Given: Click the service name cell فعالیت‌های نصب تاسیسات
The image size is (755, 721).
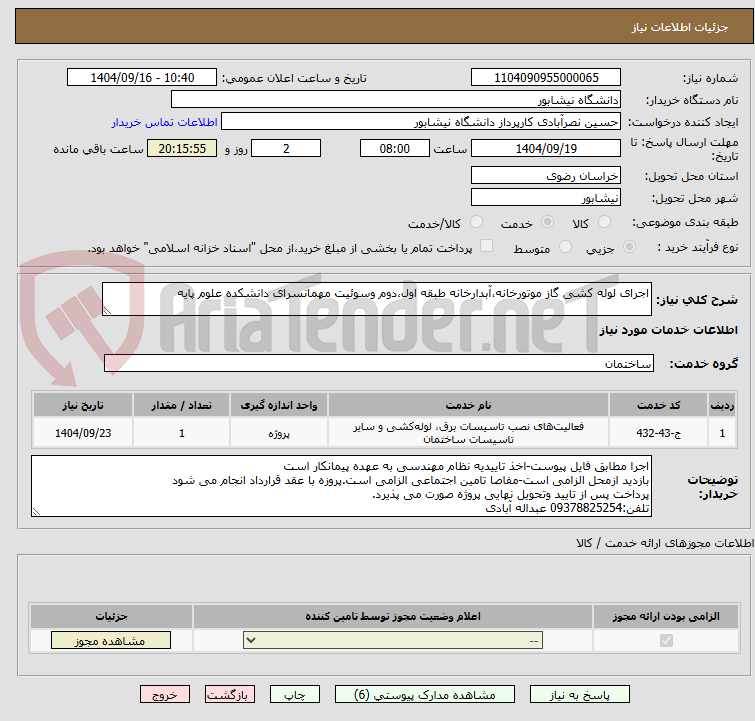Looking at the screenshot, I should 468,433.
